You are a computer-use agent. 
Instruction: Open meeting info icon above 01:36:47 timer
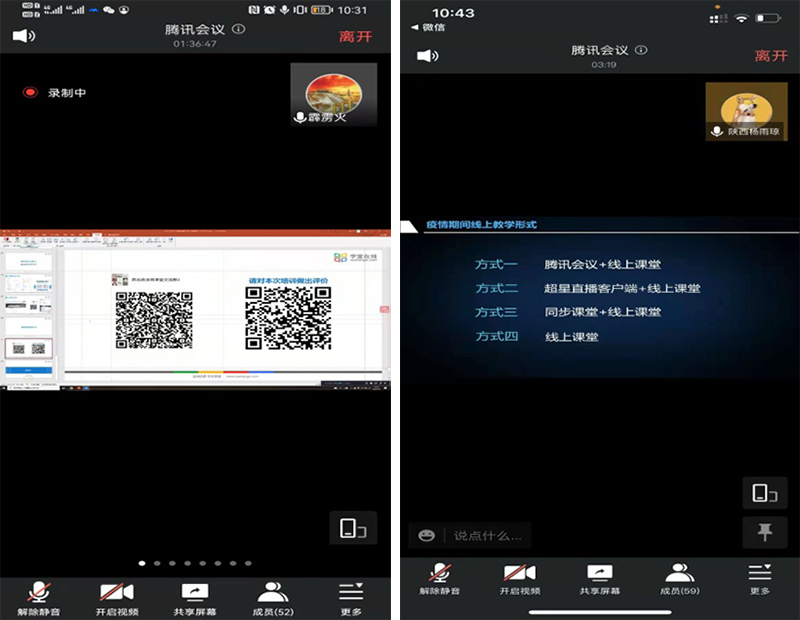click(238, 29)
